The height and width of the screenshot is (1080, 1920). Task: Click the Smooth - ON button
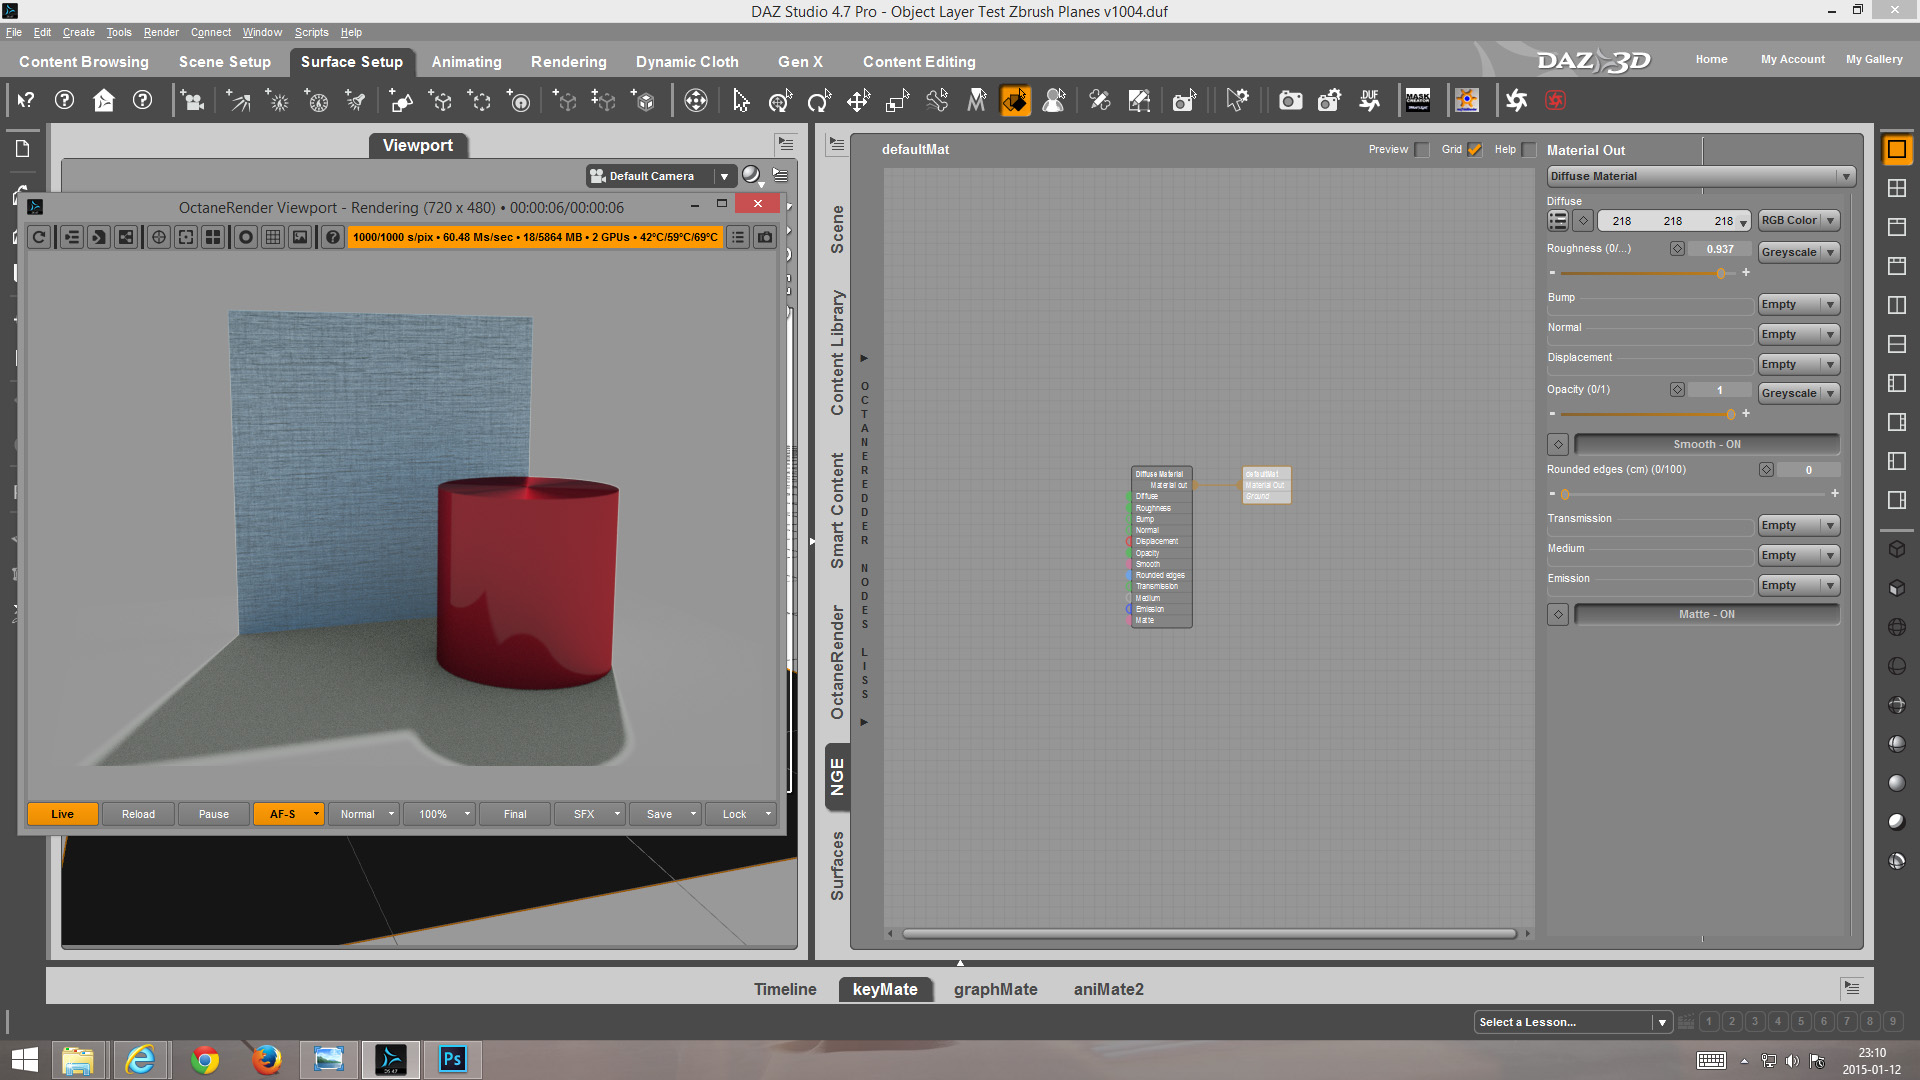click(1707, 444)
